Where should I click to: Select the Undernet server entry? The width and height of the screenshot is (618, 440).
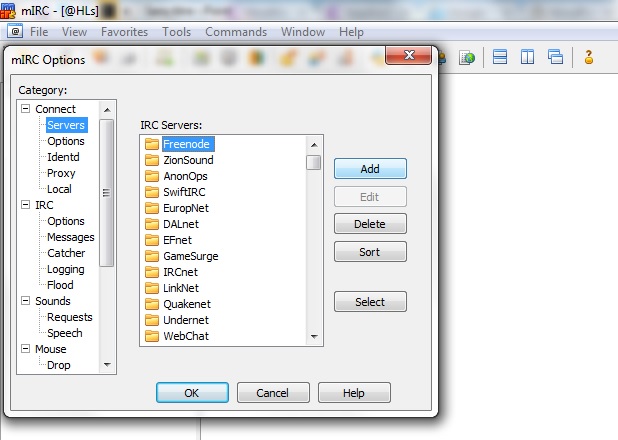click(186, 320)
